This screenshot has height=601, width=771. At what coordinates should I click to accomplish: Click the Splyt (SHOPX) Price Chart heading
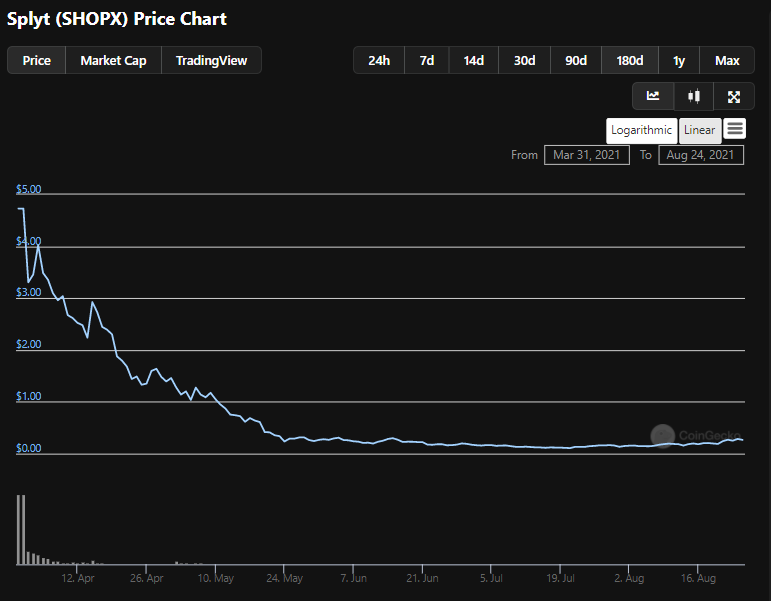tap(117, 19)
